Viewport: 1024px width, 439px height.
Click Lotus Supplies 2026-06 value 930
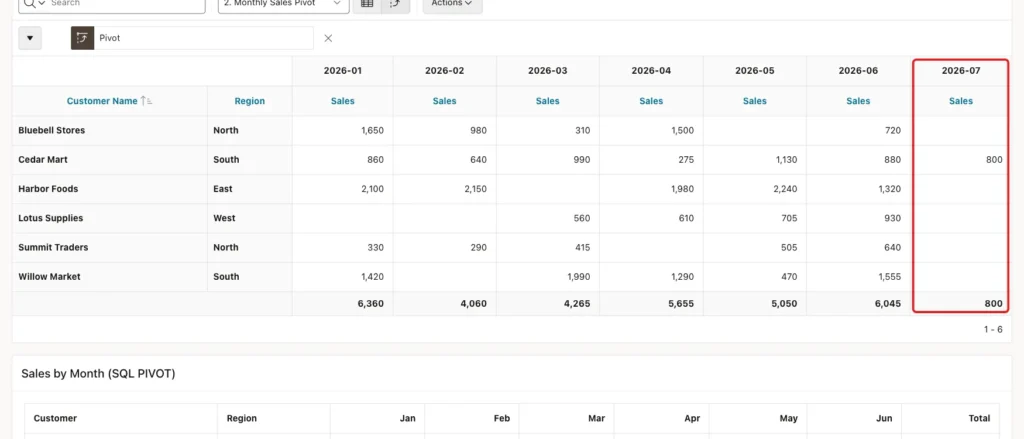click(893, 218)
